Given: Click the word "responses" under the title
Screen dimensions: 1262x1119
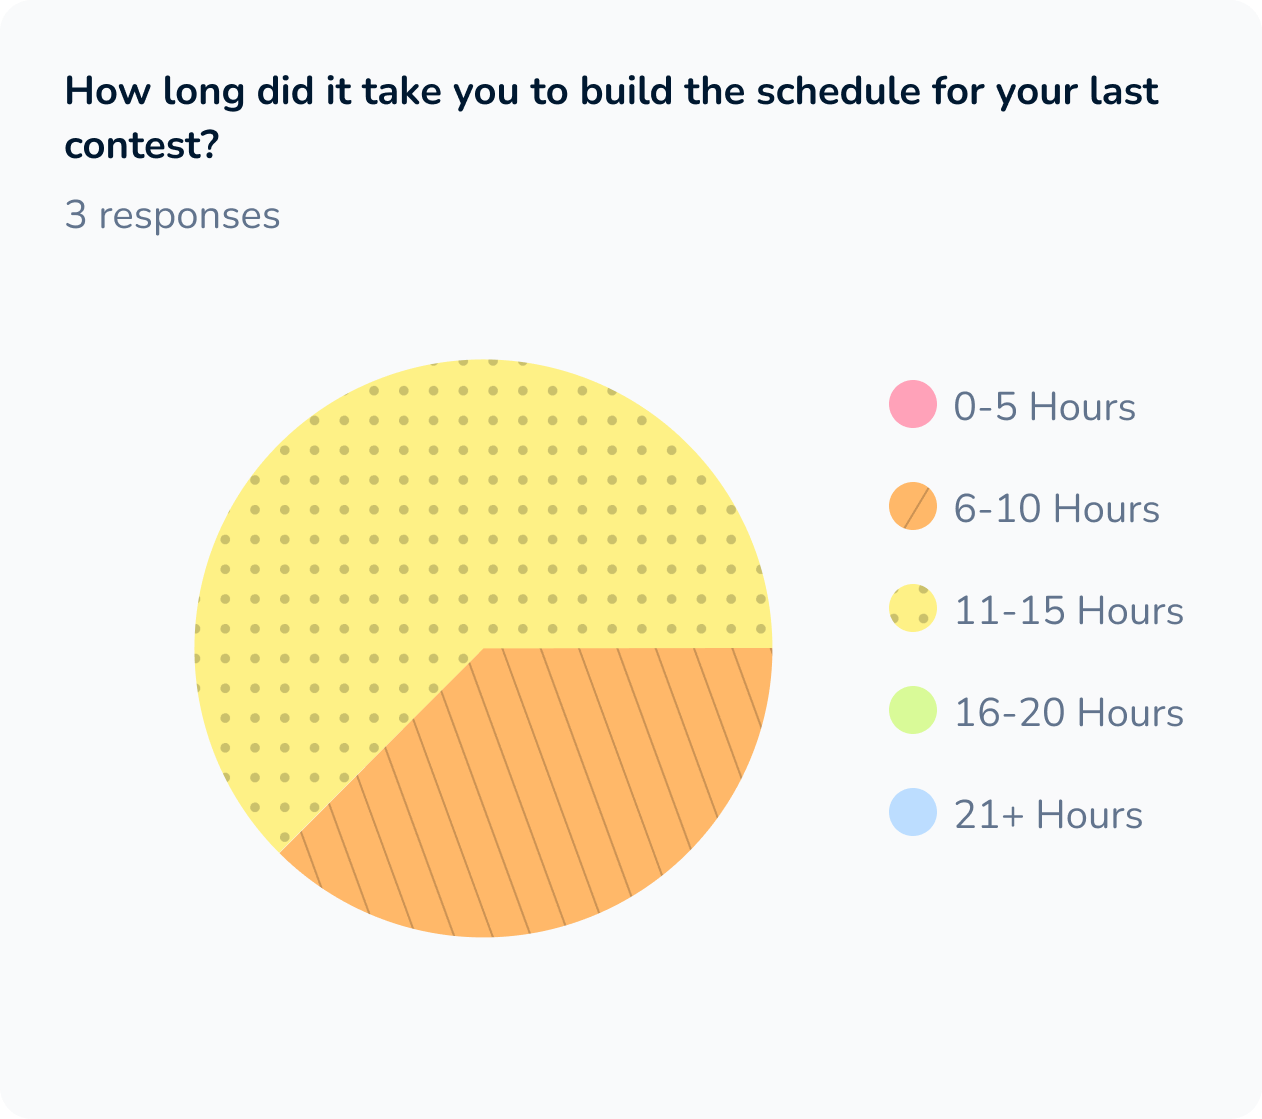Looking at the screenshot, I should click(189, 216).
